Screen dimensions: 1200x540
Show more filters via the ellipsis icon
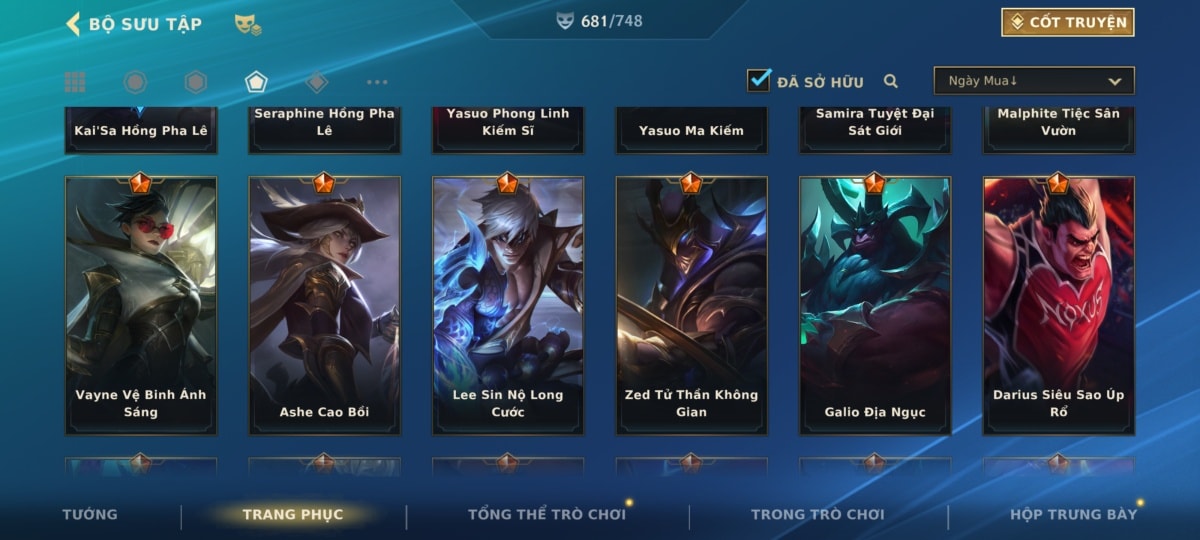(377, 82)
